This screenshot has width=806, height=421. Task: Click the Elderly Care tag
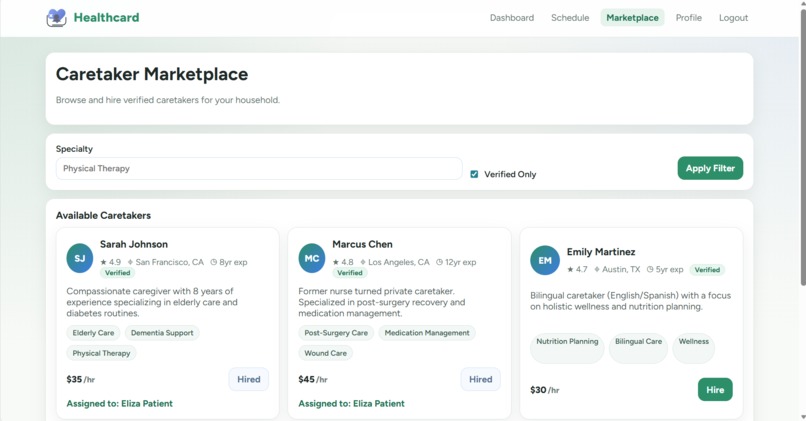click(93, 333)
